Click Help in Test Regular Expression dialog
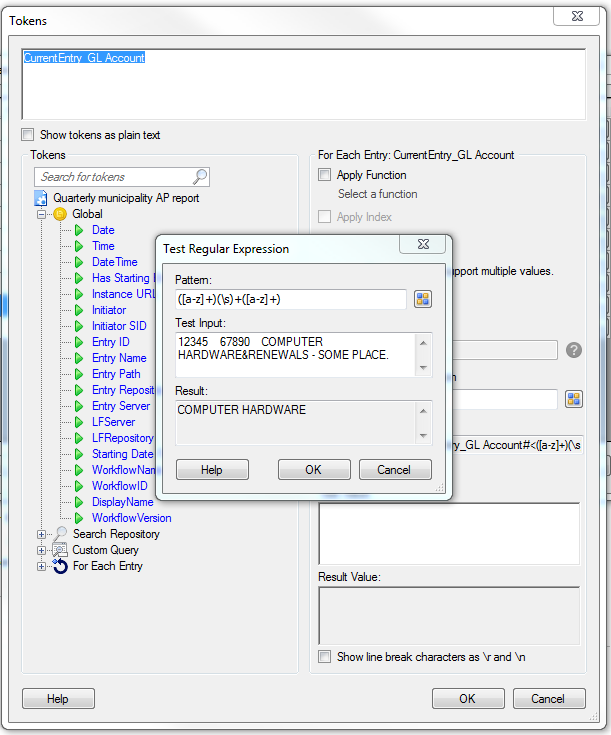 tap(212, 470)
